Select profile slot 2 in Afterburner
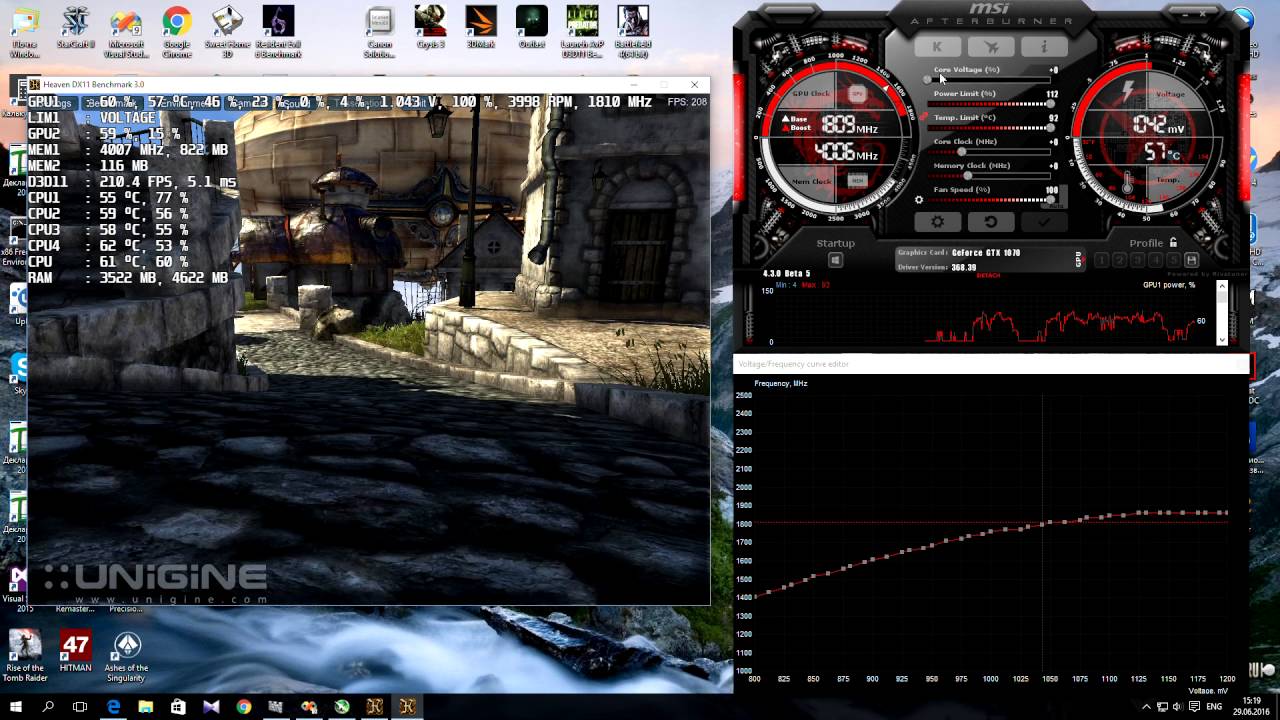The height and width of the screenshot is (720, 1280). (x=1119, y=260)
